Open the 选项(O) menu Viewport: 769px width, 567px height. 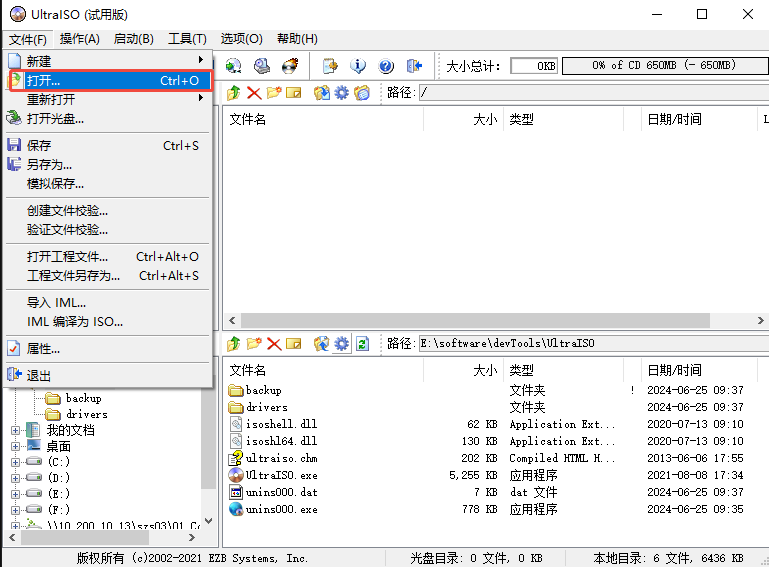(x=241, y=39)
